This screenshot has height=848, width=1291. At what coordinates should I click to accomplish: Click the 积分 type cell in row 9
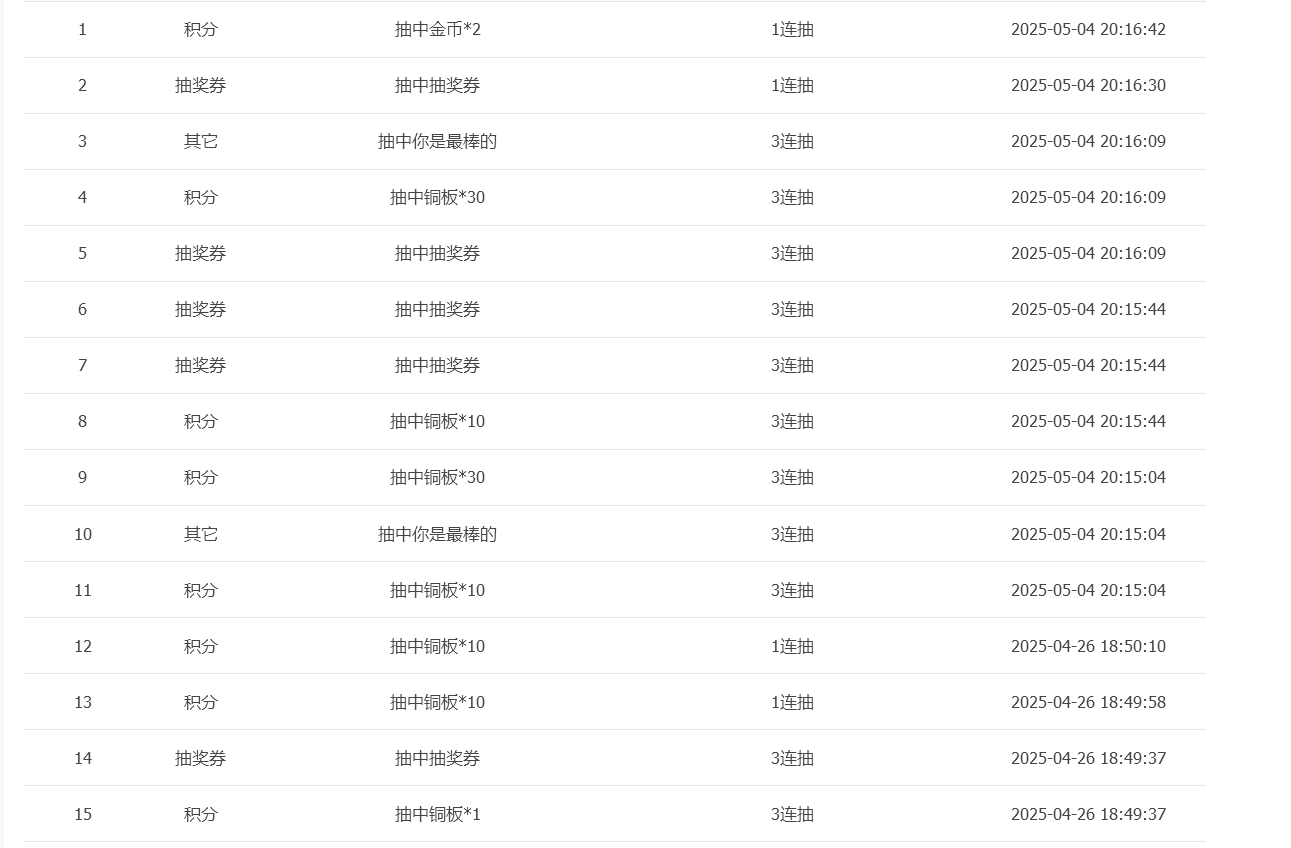(x=200, y=478)
